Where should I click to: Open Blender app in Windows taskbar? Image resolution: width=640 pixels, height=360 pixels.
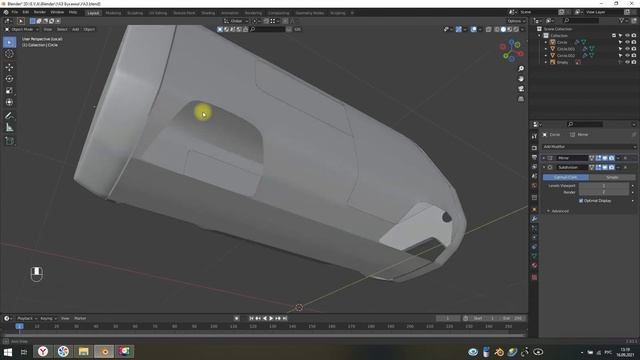pos(104,351)
